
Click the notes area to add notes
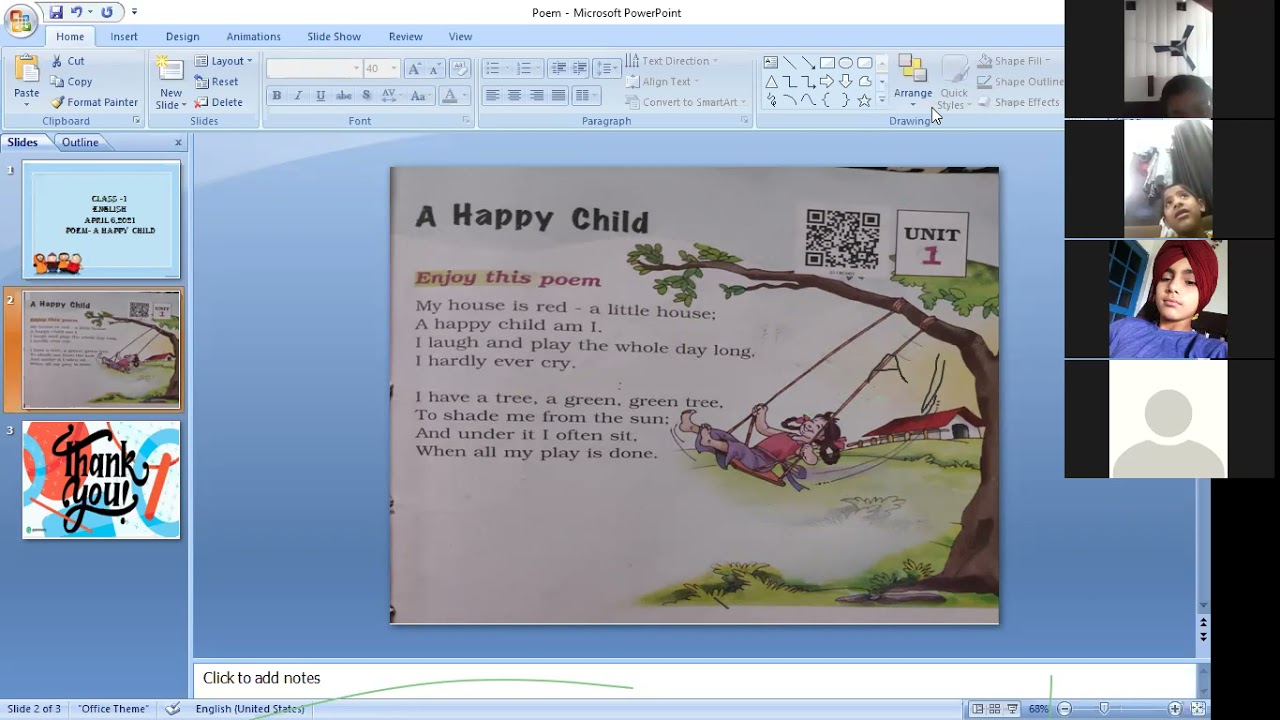coord(694,678)
